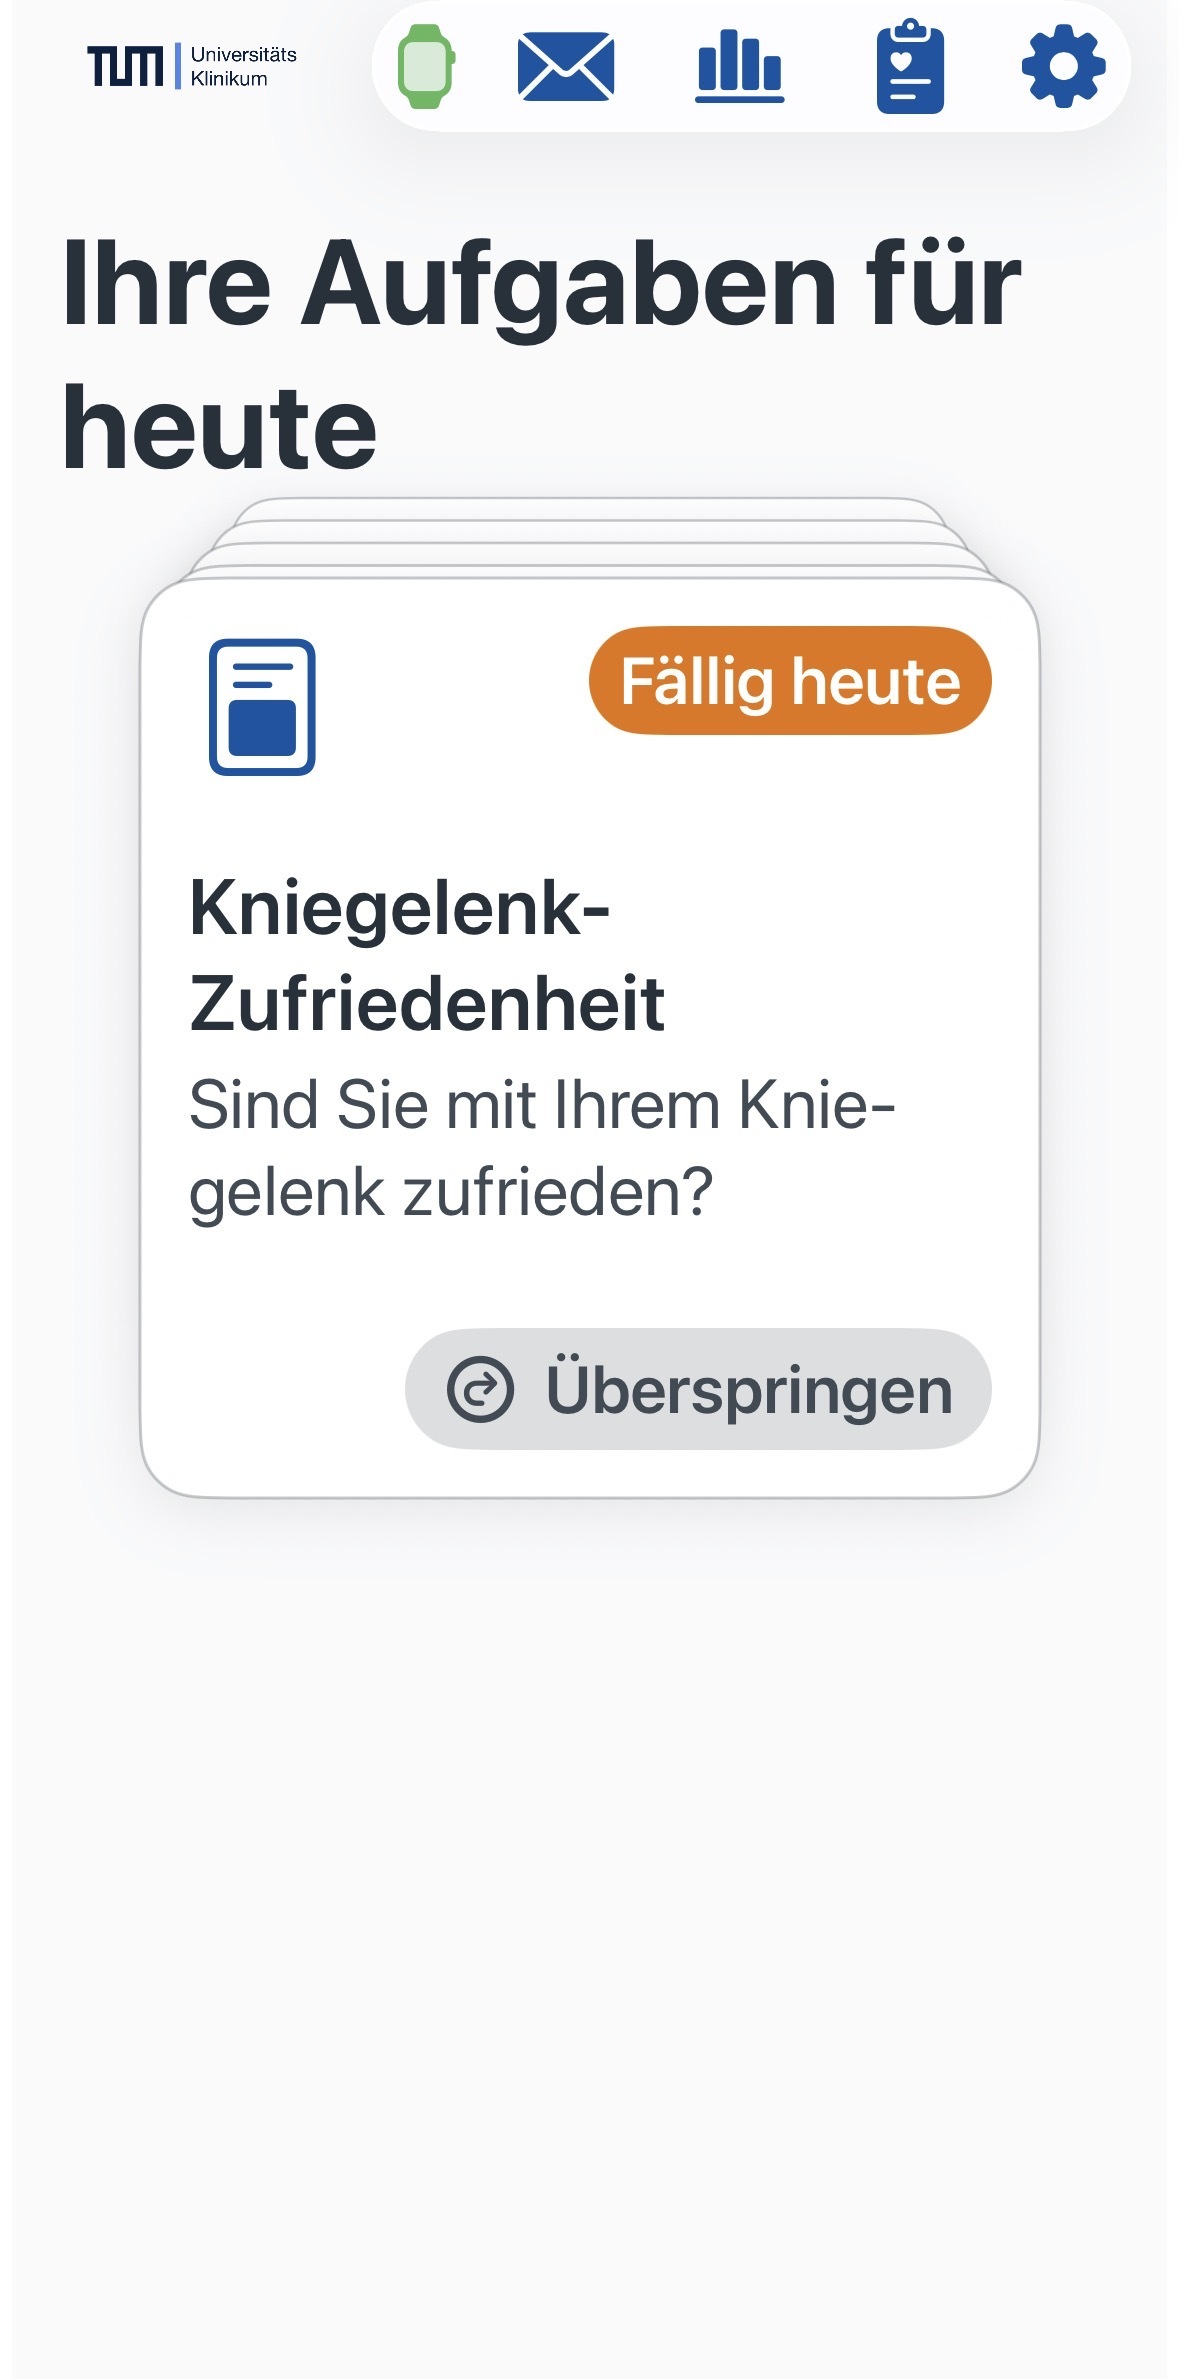Open settings with the gear icon
1179x2379 pixels.
pos(1063,66)
